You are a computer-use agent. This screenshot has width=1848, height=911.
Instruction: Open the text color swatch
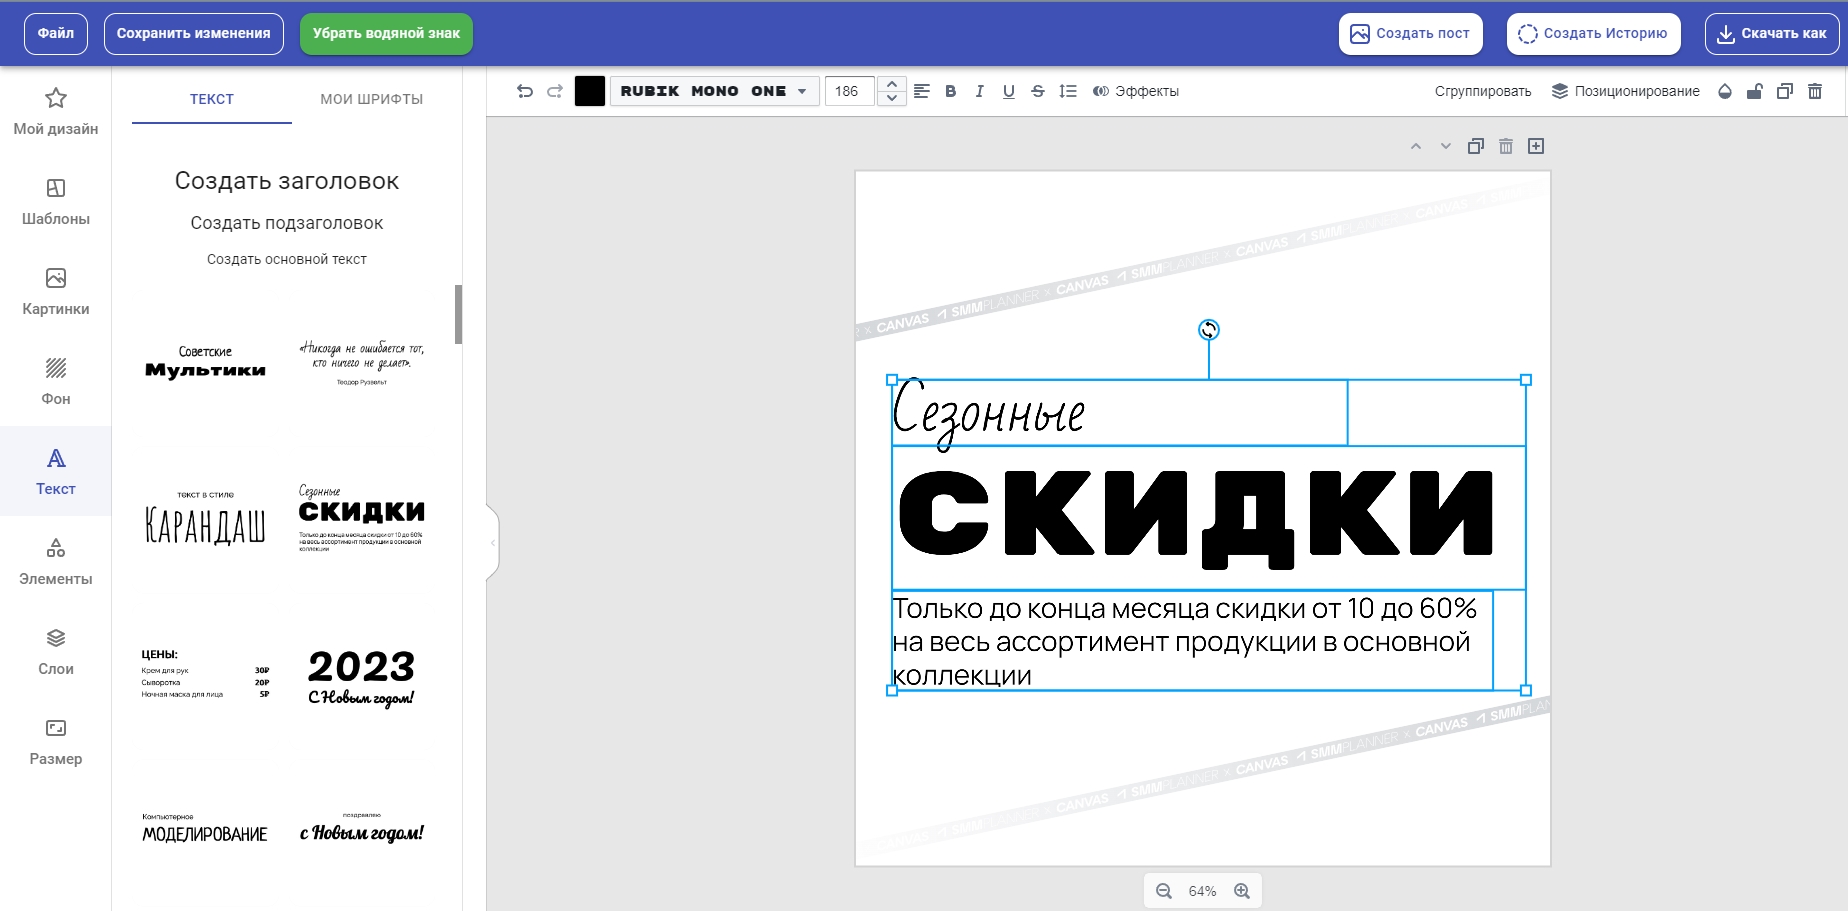pos(590,91)
